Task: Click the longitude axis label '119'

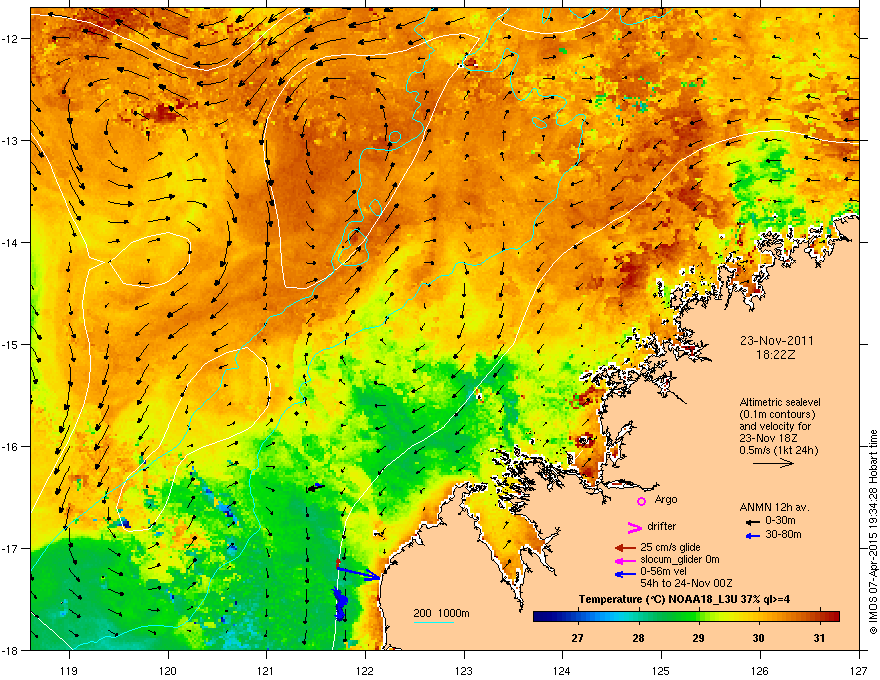Action: [69, 670]
